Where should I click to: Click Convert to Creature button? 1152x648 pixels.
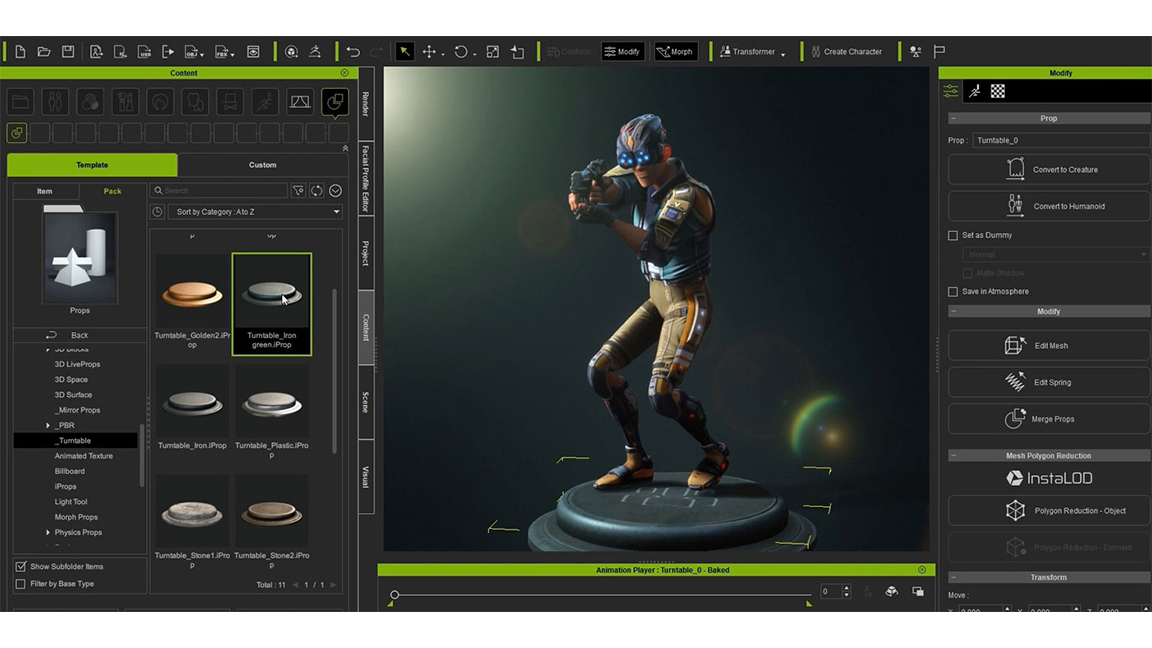click(x=1049, y=170)
